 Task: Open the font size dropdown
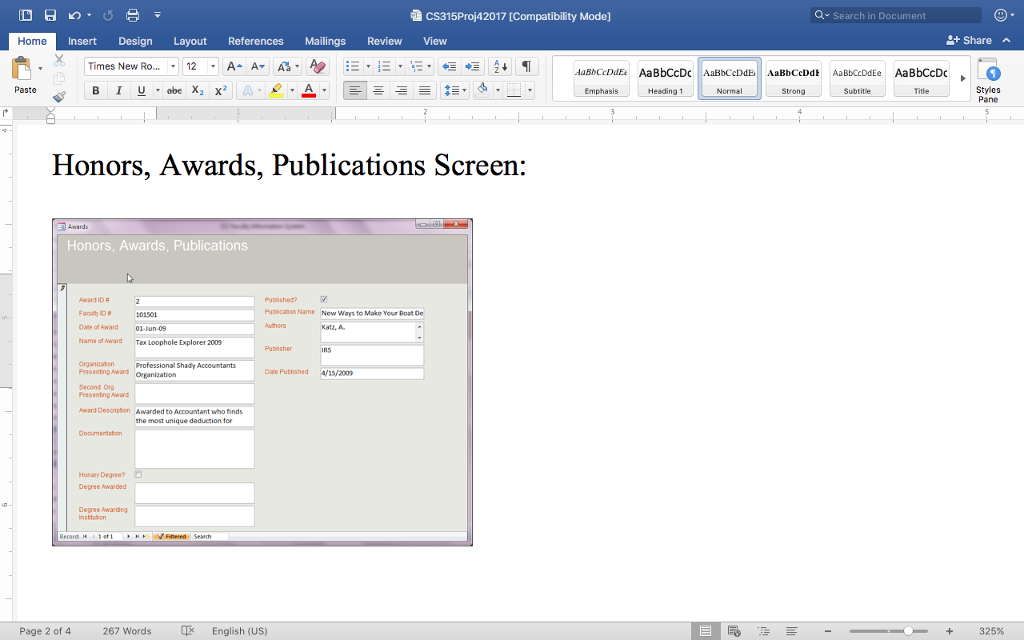click(x=214, y=66)
